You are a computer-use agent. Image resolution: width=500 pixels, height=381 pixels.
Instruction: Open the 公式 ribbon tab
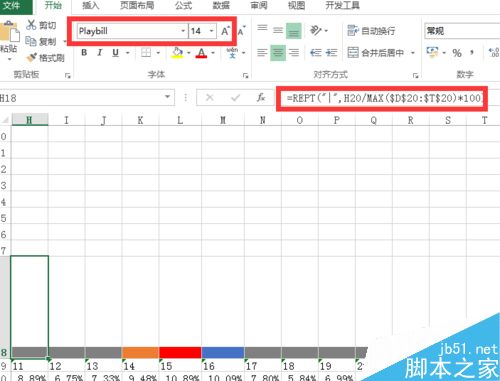183,6
